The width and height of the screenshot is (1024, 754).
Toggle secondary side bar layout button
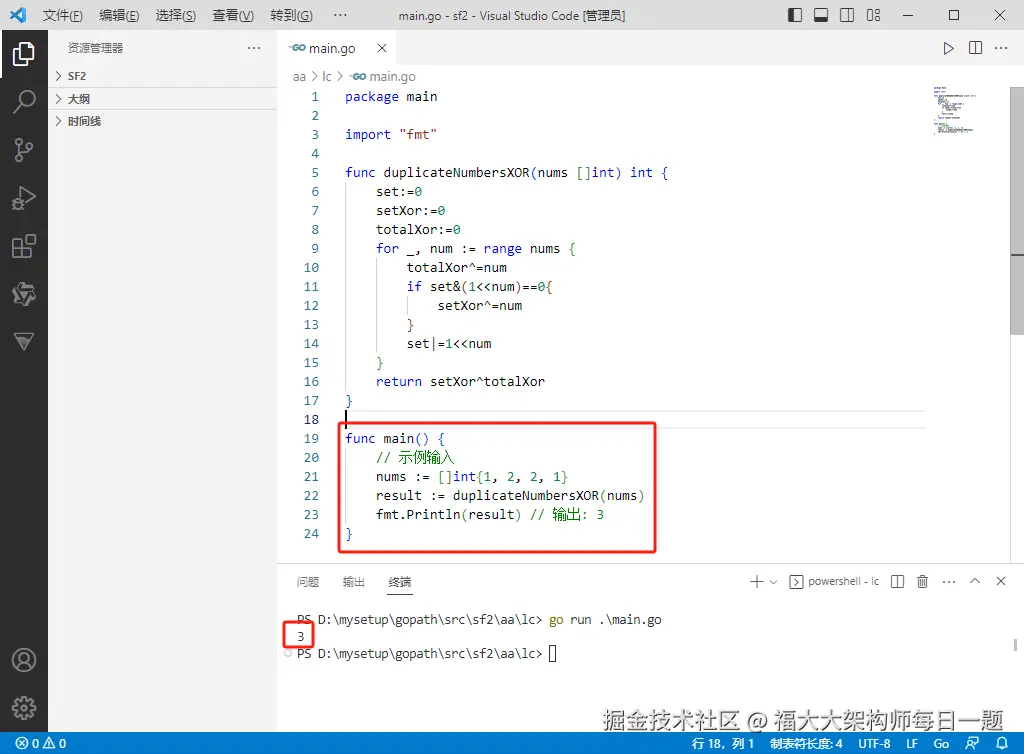click(847, 15)
